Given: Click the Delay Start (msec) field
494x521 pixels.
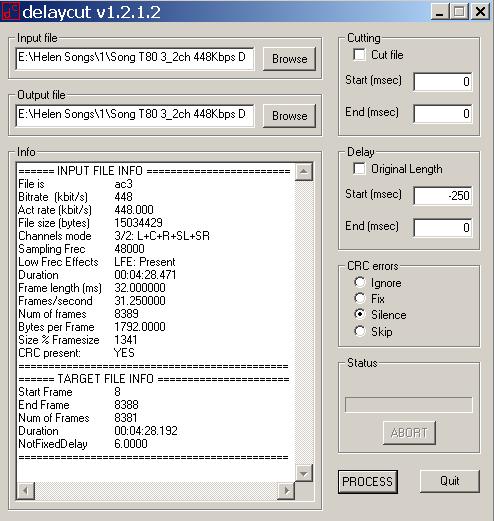Looking at the screenshot, I should pos(443,195).
